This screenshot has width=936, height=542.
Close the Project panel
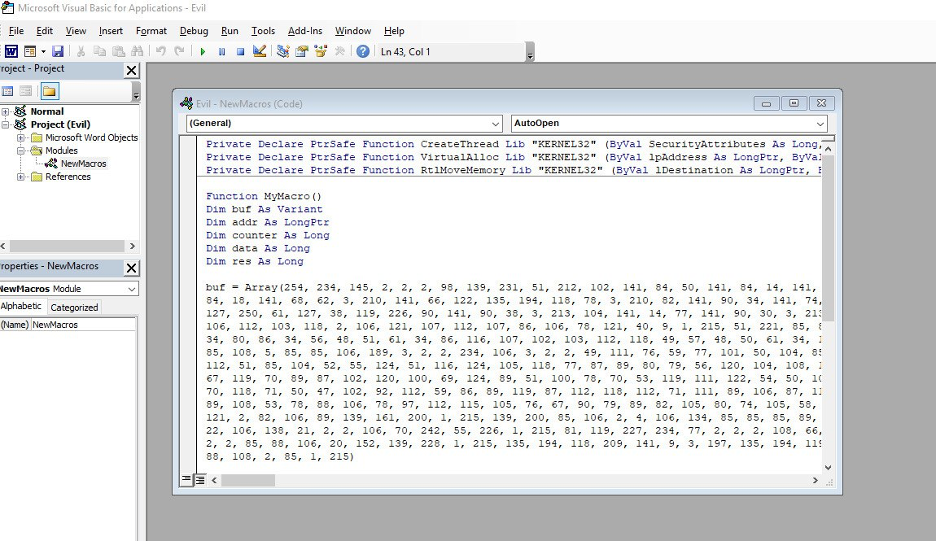tap(131, 70)
